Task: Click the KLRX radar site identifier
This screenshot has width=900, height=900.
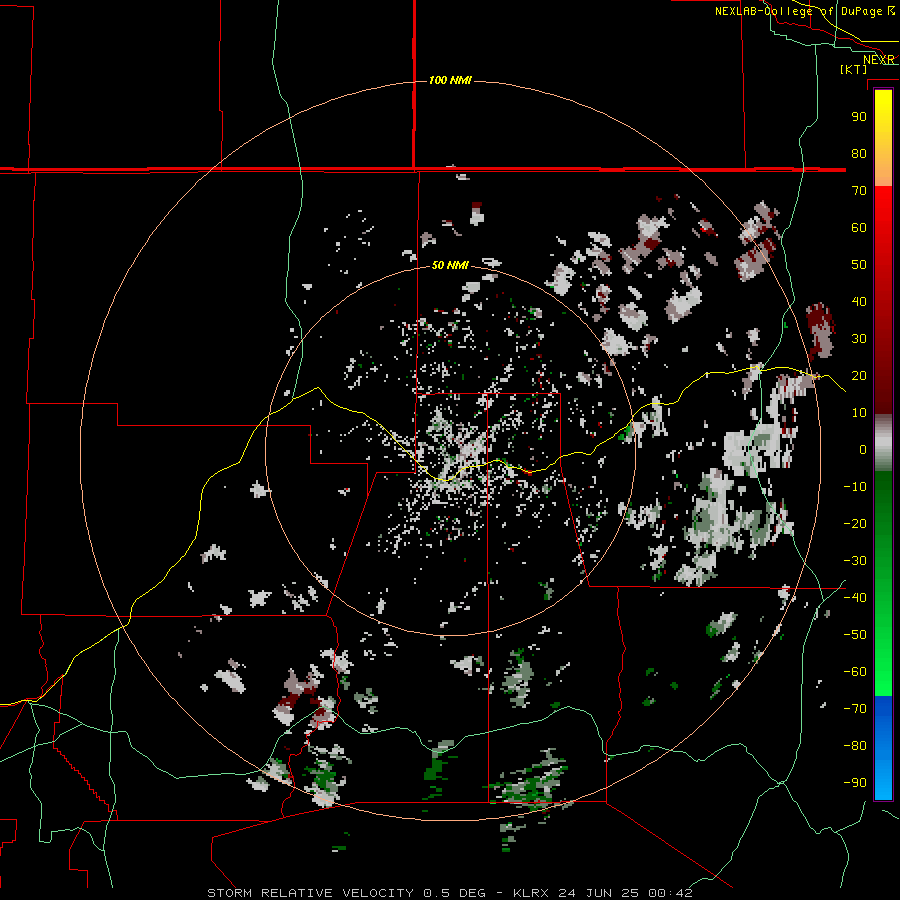Action: [530, 893]
